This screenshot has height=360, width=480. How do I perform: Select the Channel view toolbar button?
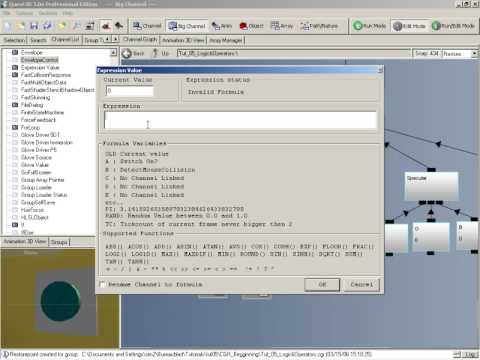pyautogui.click(x=147, y=26)
